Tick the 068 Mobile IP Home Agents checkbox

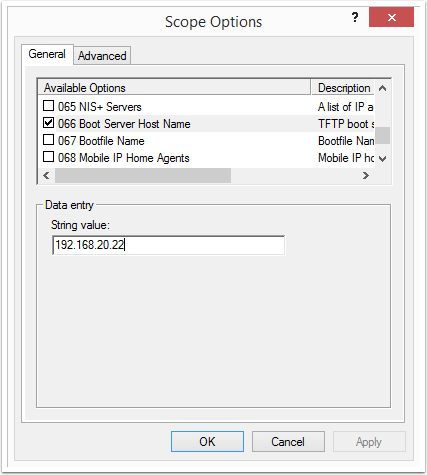tap(49, 156)
